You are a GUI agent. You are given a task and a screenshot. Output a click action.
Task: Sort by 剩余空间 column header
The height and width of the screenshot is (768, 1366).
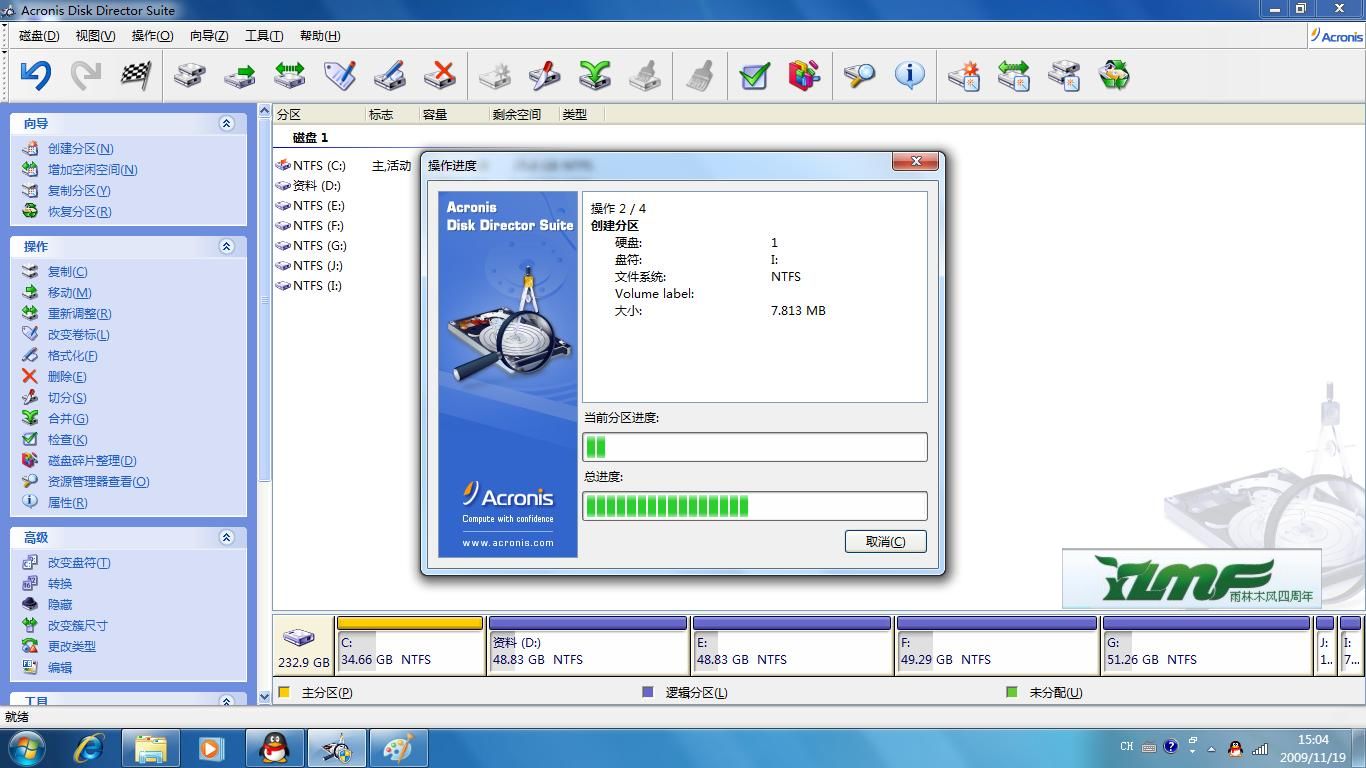(x=522, y=115)
